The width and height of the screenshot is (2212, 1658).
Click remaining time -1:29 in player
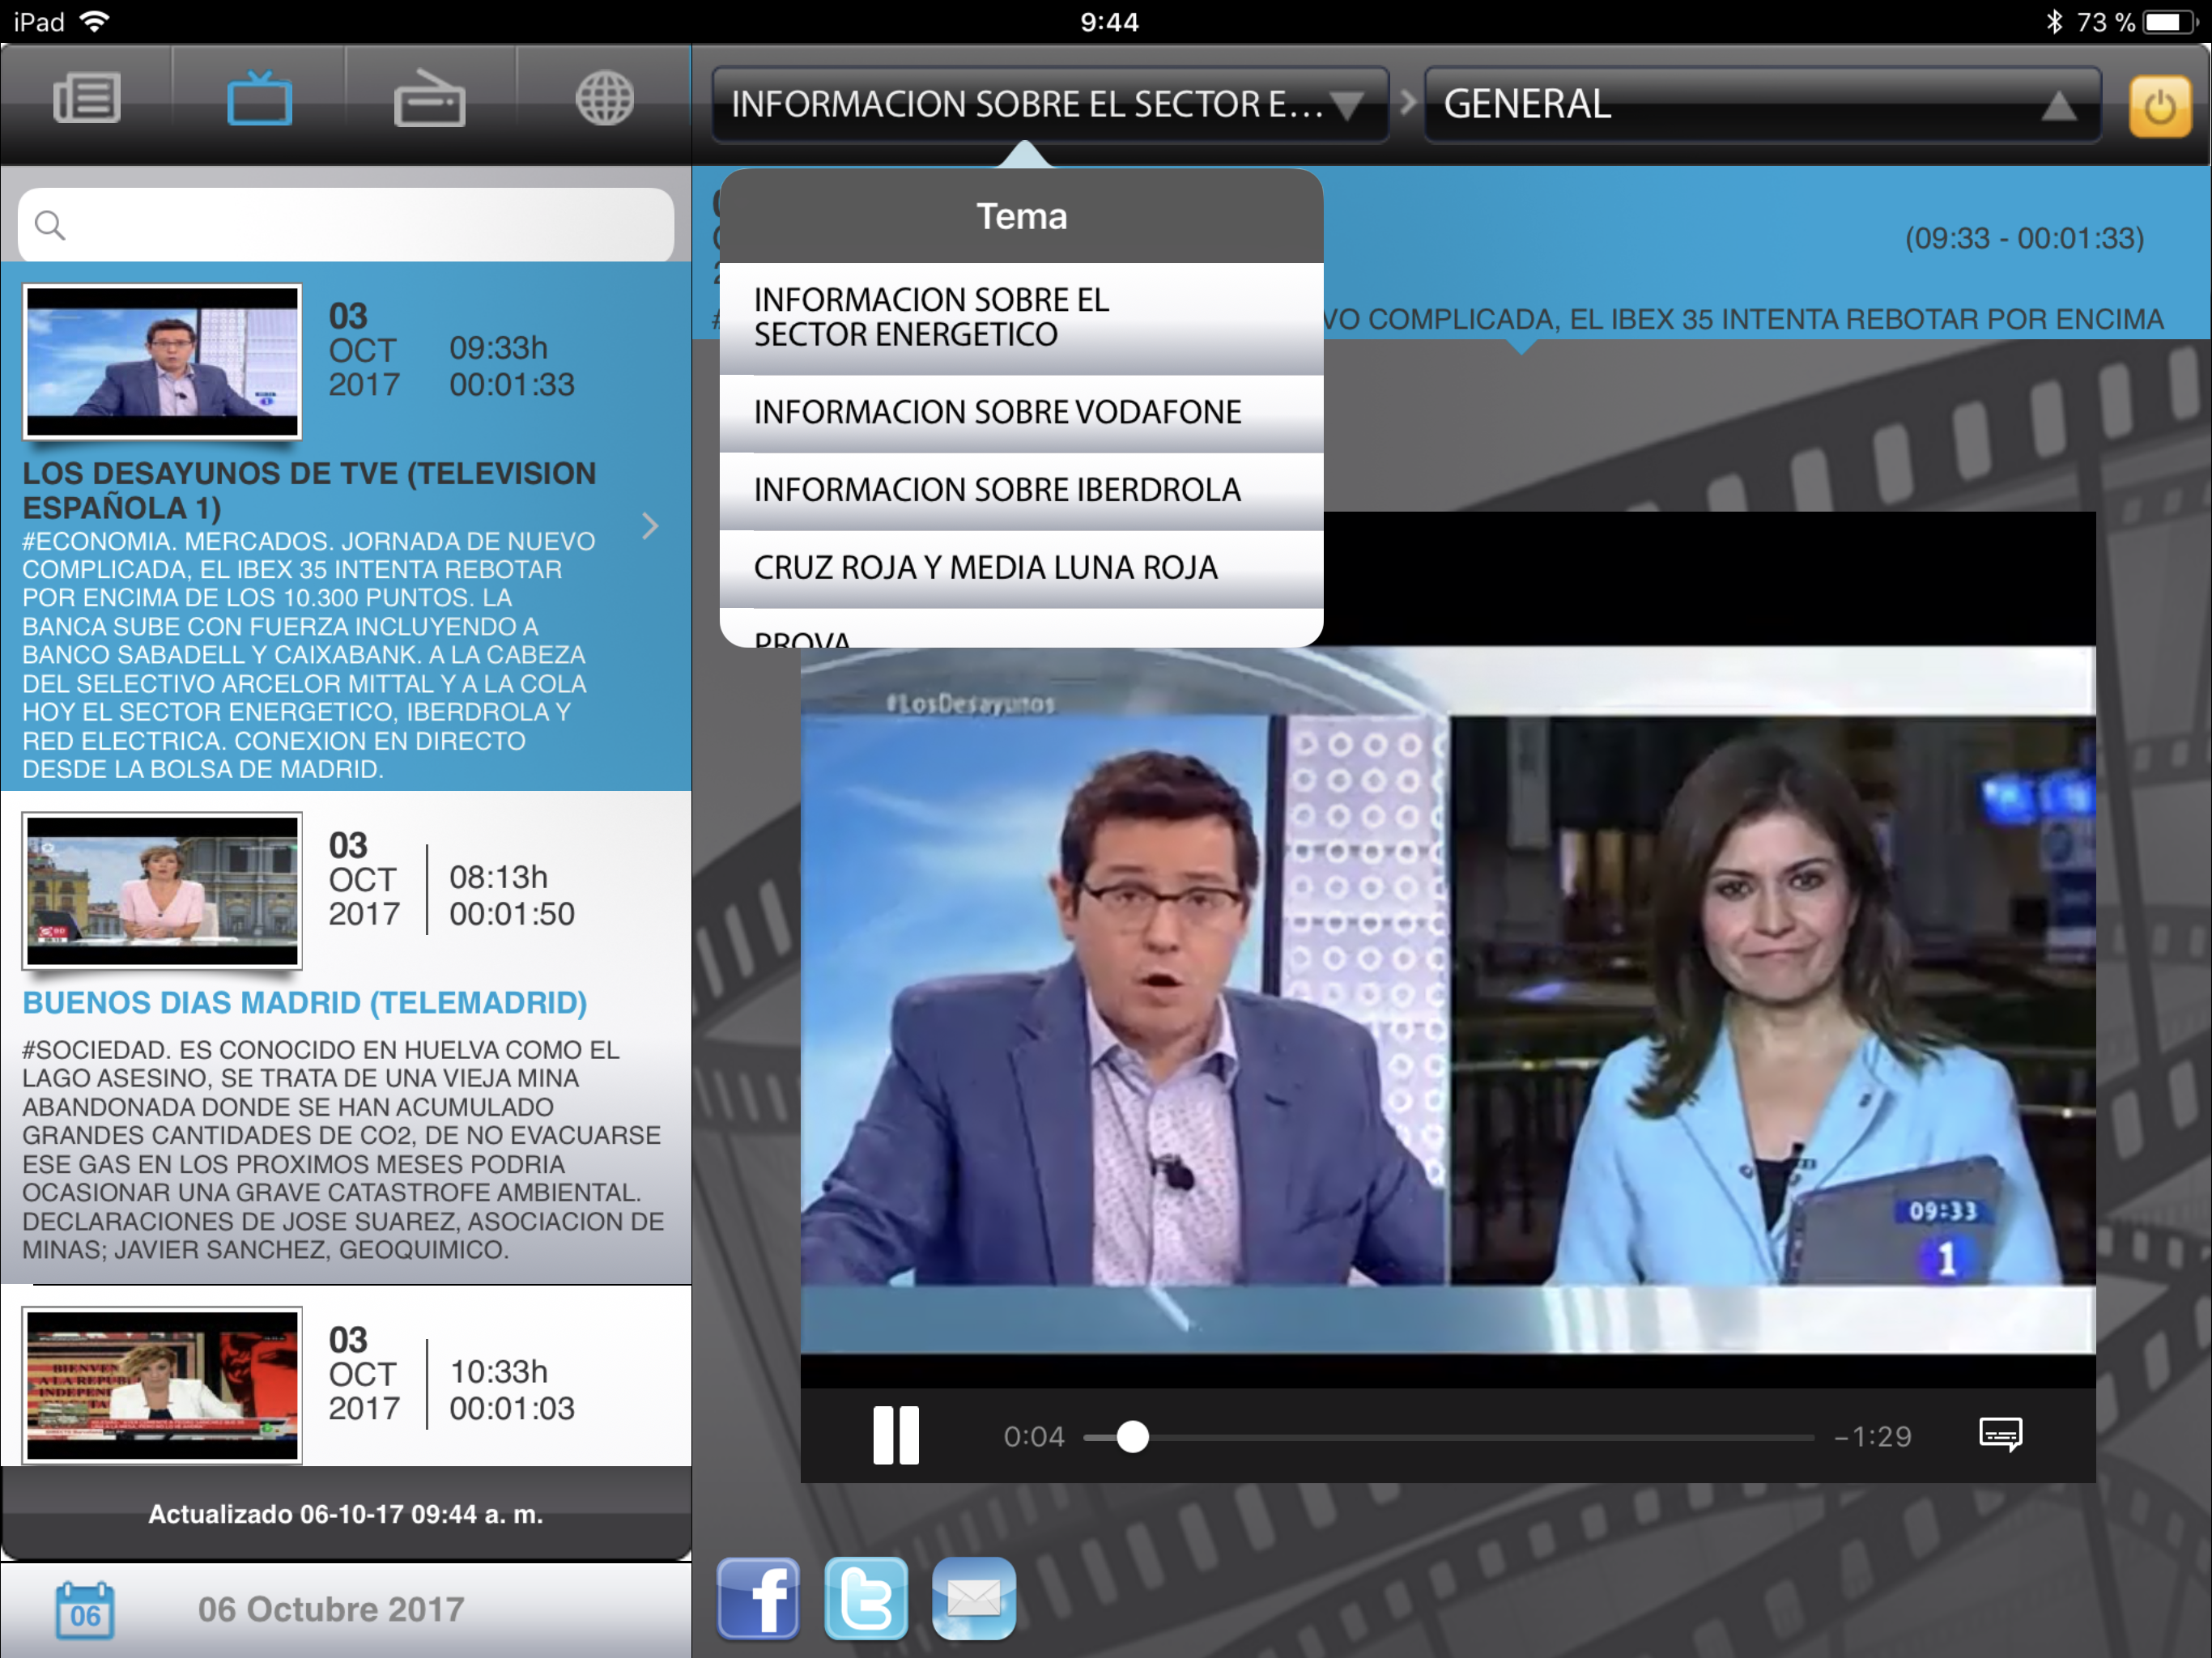[x=1872, y=1437]
